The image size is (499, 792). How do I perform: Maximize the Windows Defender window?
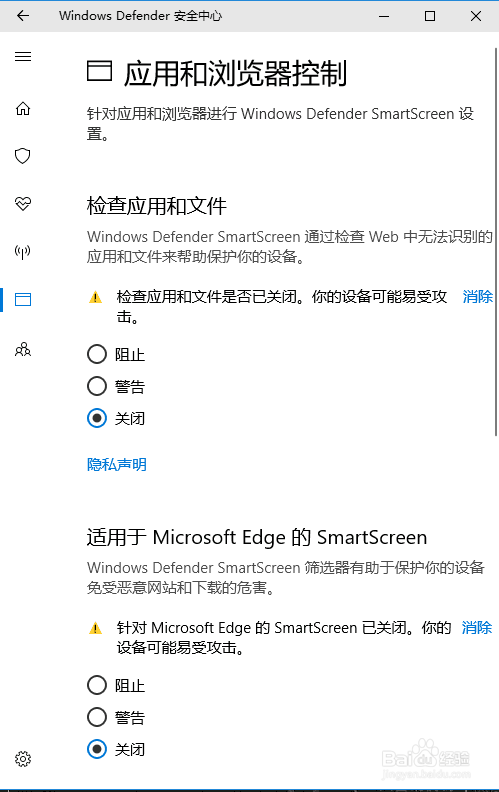(x=430, y=16)
